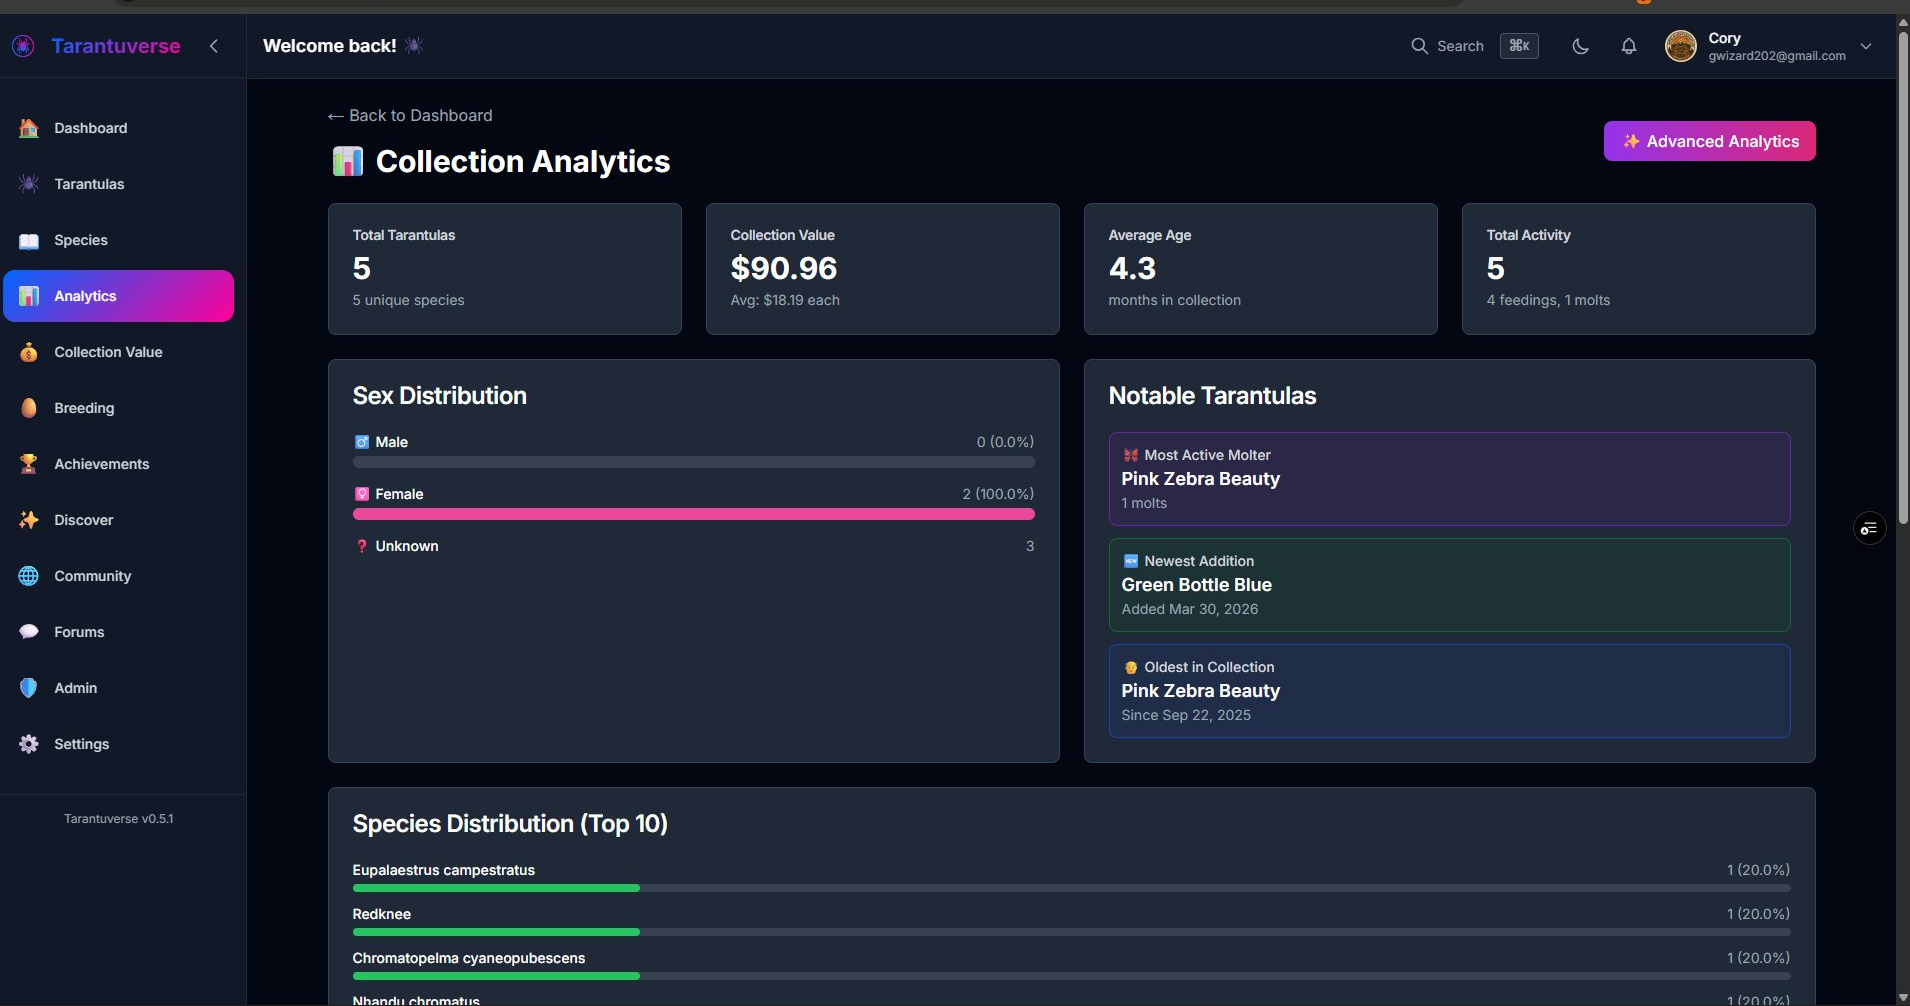This screenshot has width=1910, height=1006.
Task: Collapse the sidebar with the chevron
Action: [214, 46]
